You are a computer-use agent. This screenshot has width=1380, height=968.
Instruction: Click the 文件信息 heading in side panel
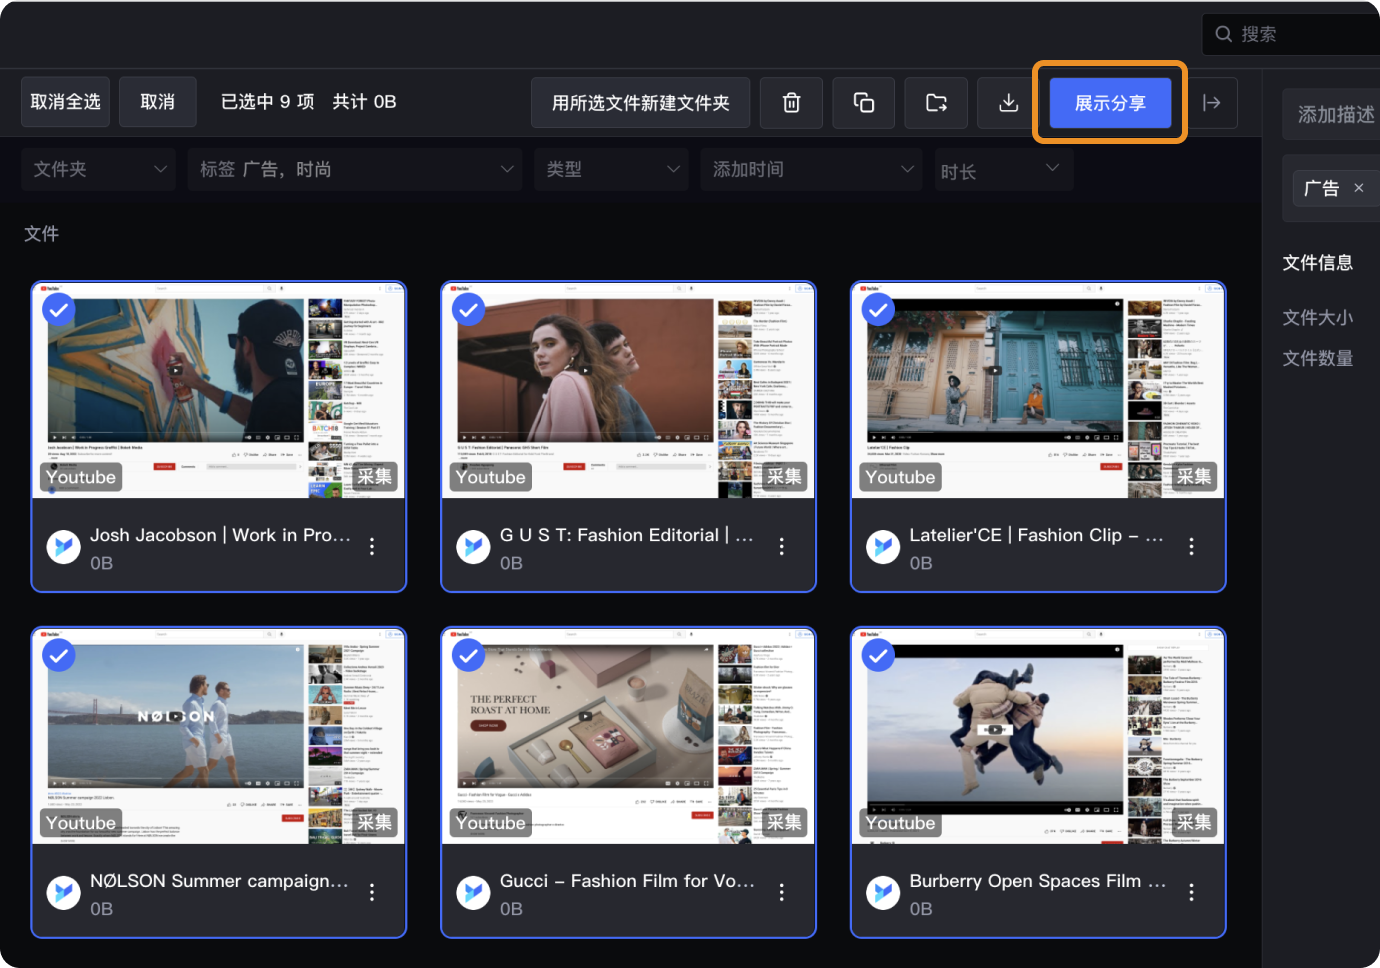[1318, 263]
